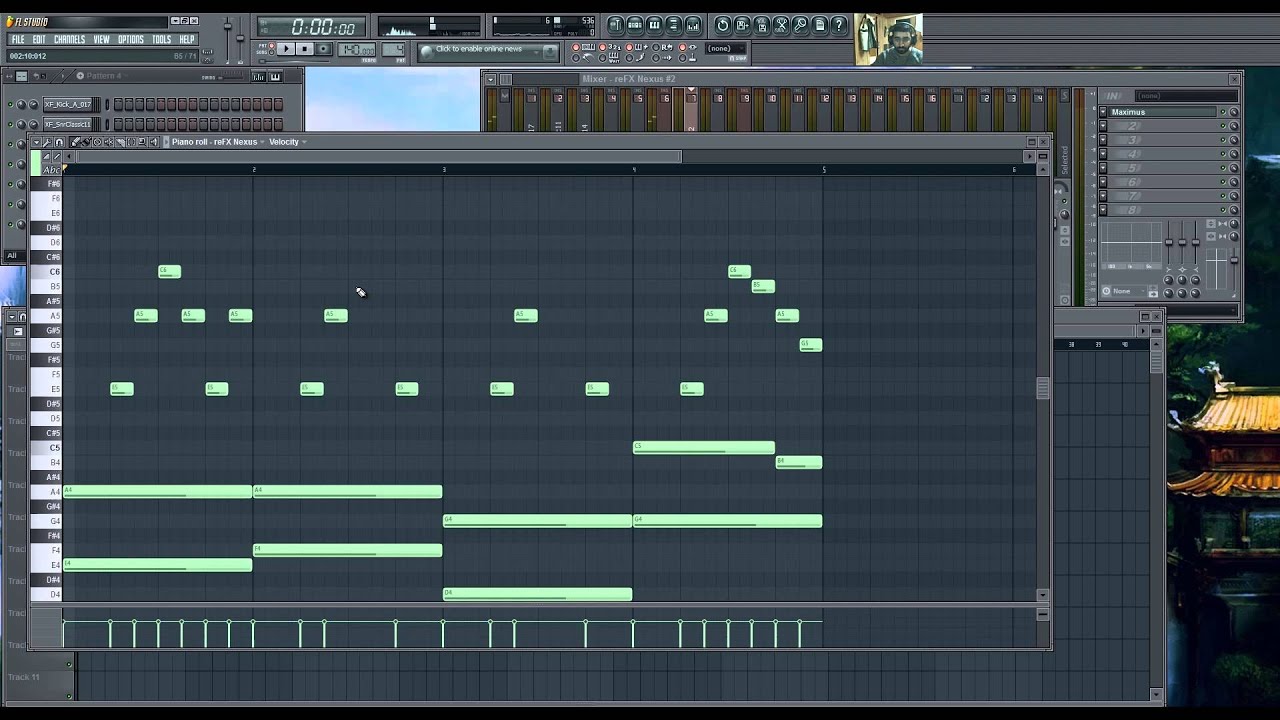The width and height of the screenshot is (1280, 720).
Task: Open the mixer view icon
Action: pos(693,25)
